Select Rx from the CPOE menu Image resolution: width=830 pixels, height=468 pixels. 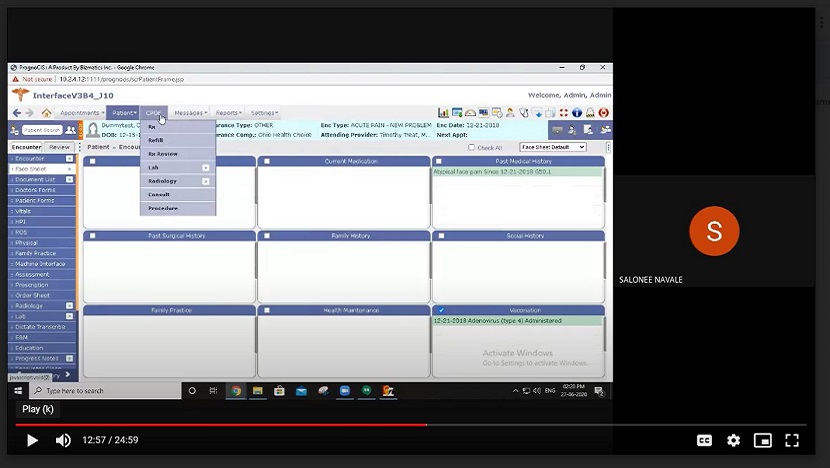[x=178, y=127]
